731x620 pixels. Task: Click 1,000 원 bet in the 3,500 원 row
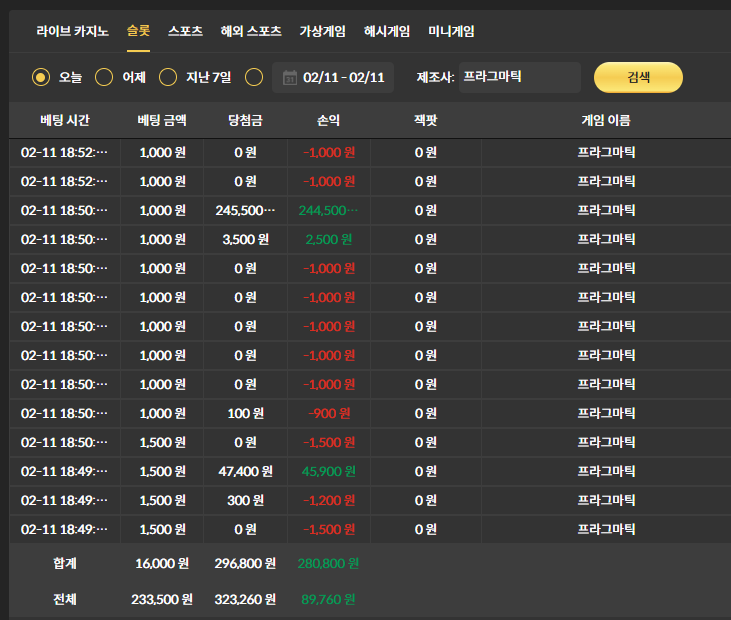click(162, 240)
